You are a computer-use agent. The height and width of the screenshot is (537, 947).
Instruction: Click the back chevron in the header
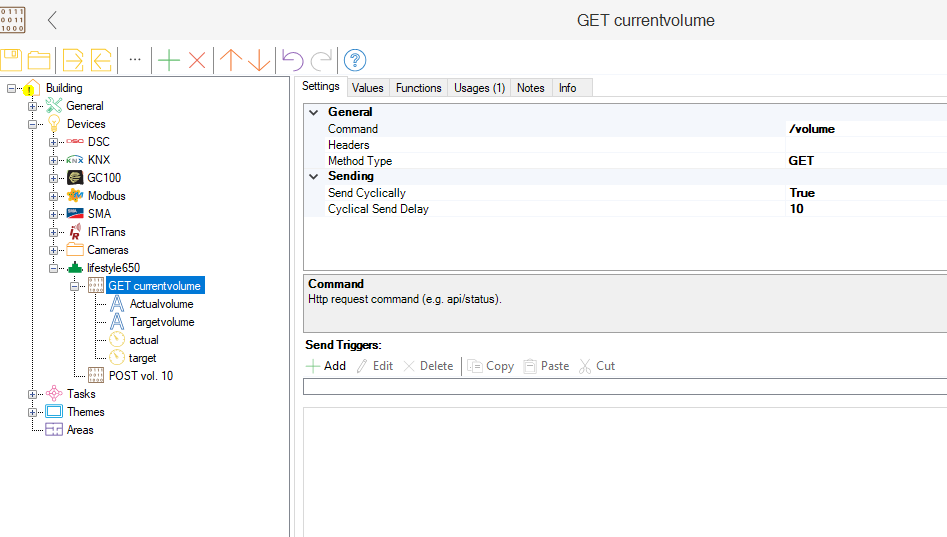(x=52, y=20)
